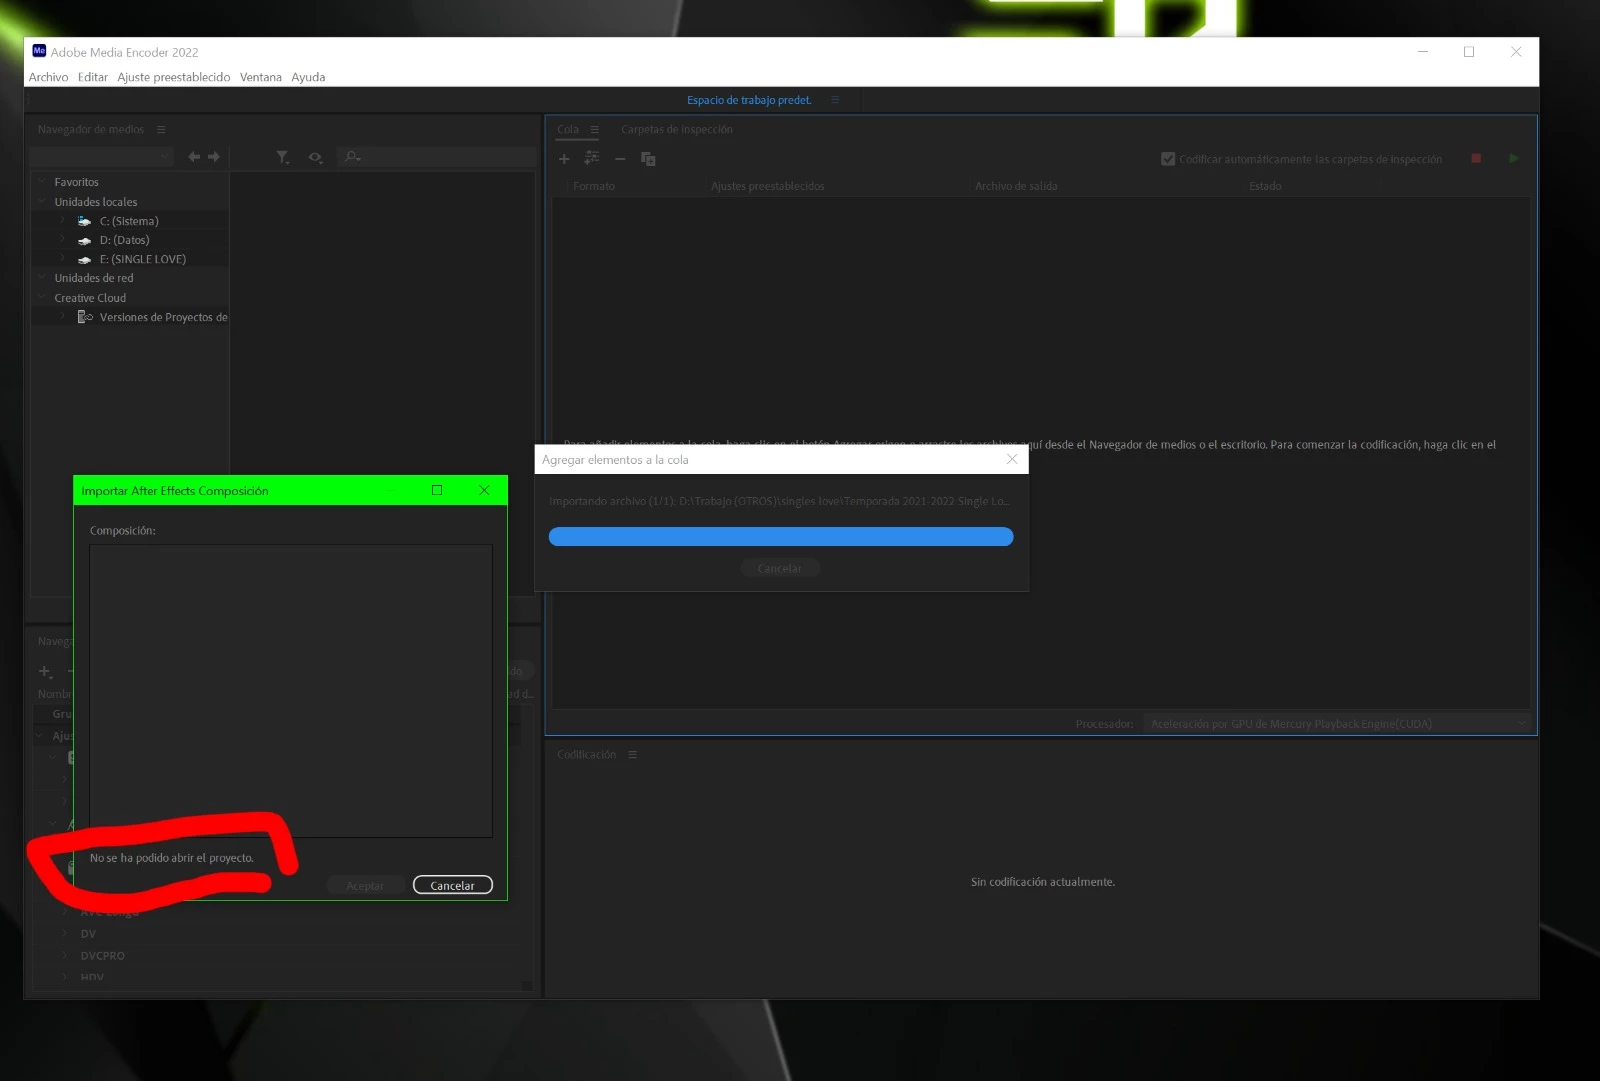Select the D: (Datos) drive icon

tap(84, 241)
